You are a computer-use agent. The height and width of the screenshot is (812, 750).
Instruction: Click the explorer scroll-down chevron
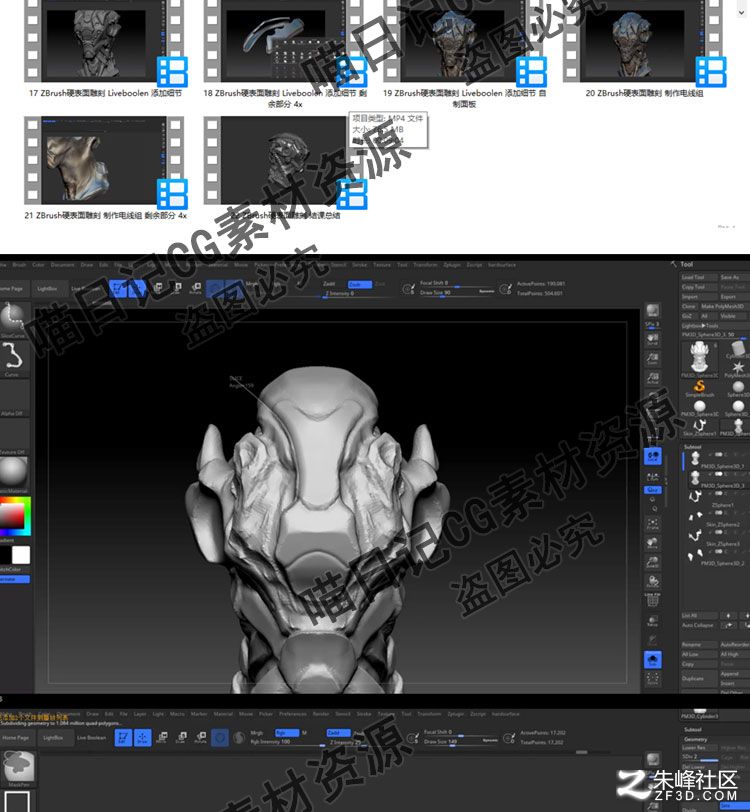pyautogui.click(x=741, y=12)
